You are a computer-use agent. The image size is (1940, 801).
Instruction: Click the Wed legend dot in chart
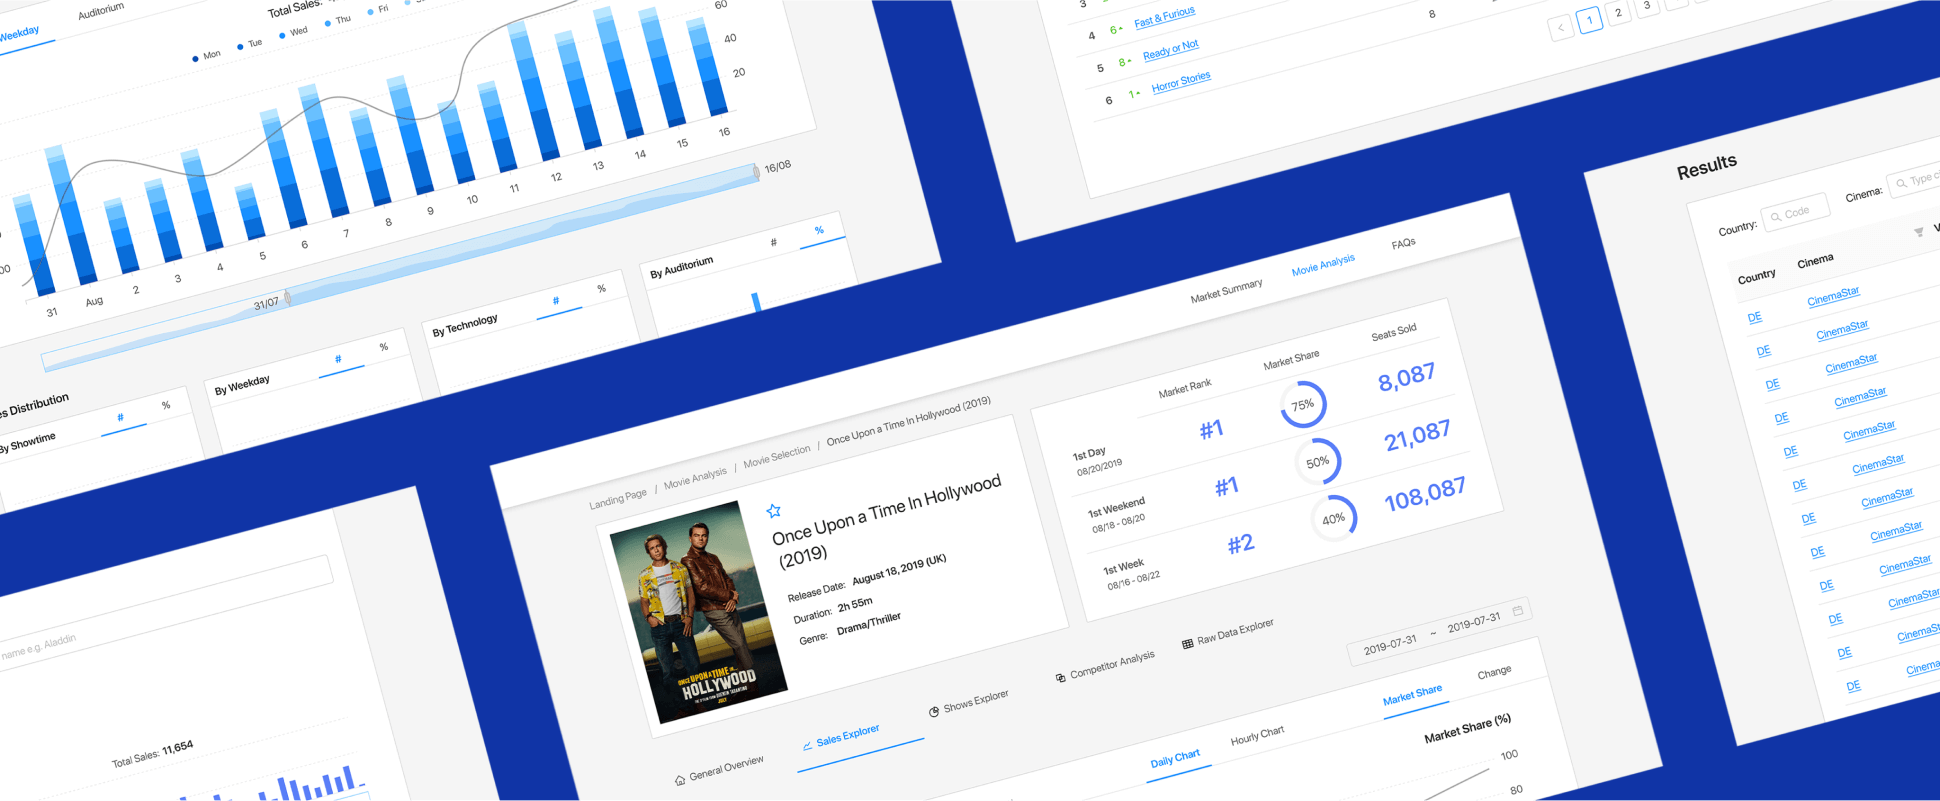282,35
